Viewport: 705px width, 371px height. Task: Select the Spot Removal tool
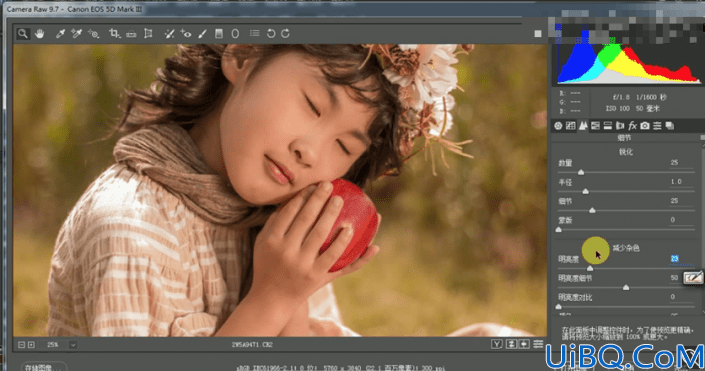point(169,34)
